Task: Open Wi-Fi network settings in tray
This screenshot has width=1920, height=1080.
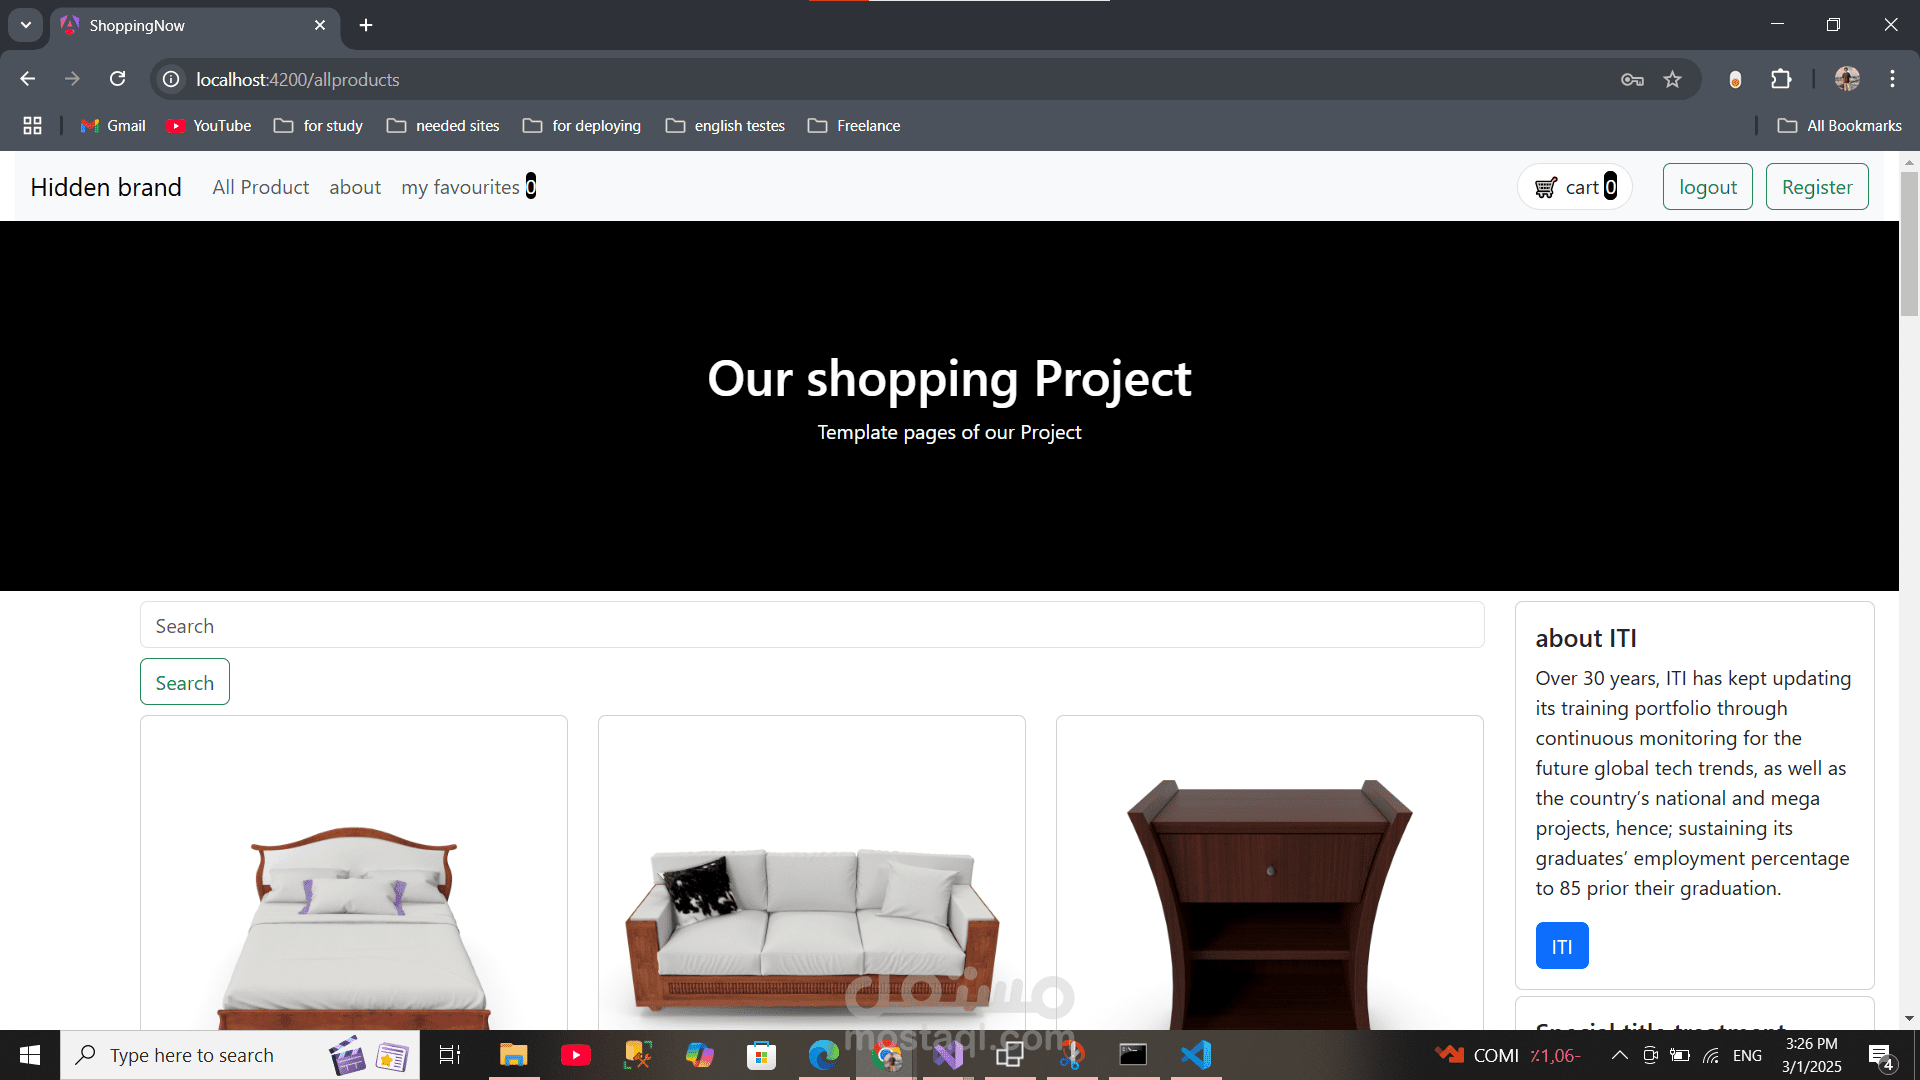Action: coord(1712,1055)
